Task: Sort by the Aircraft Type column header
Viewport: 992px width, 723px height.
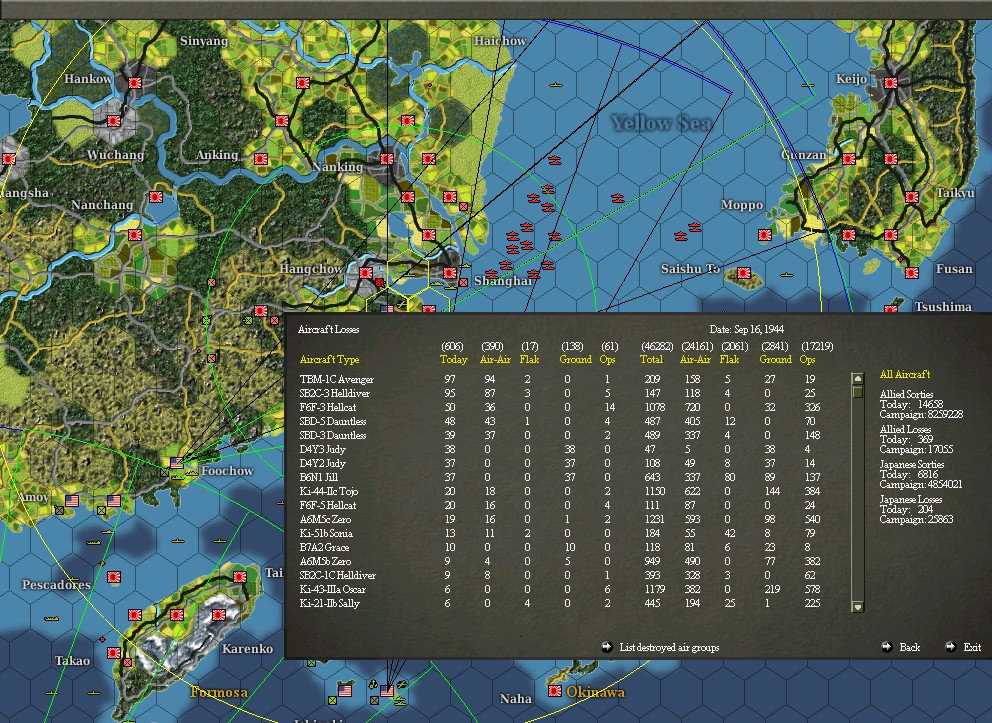Action: click(329, 359)
